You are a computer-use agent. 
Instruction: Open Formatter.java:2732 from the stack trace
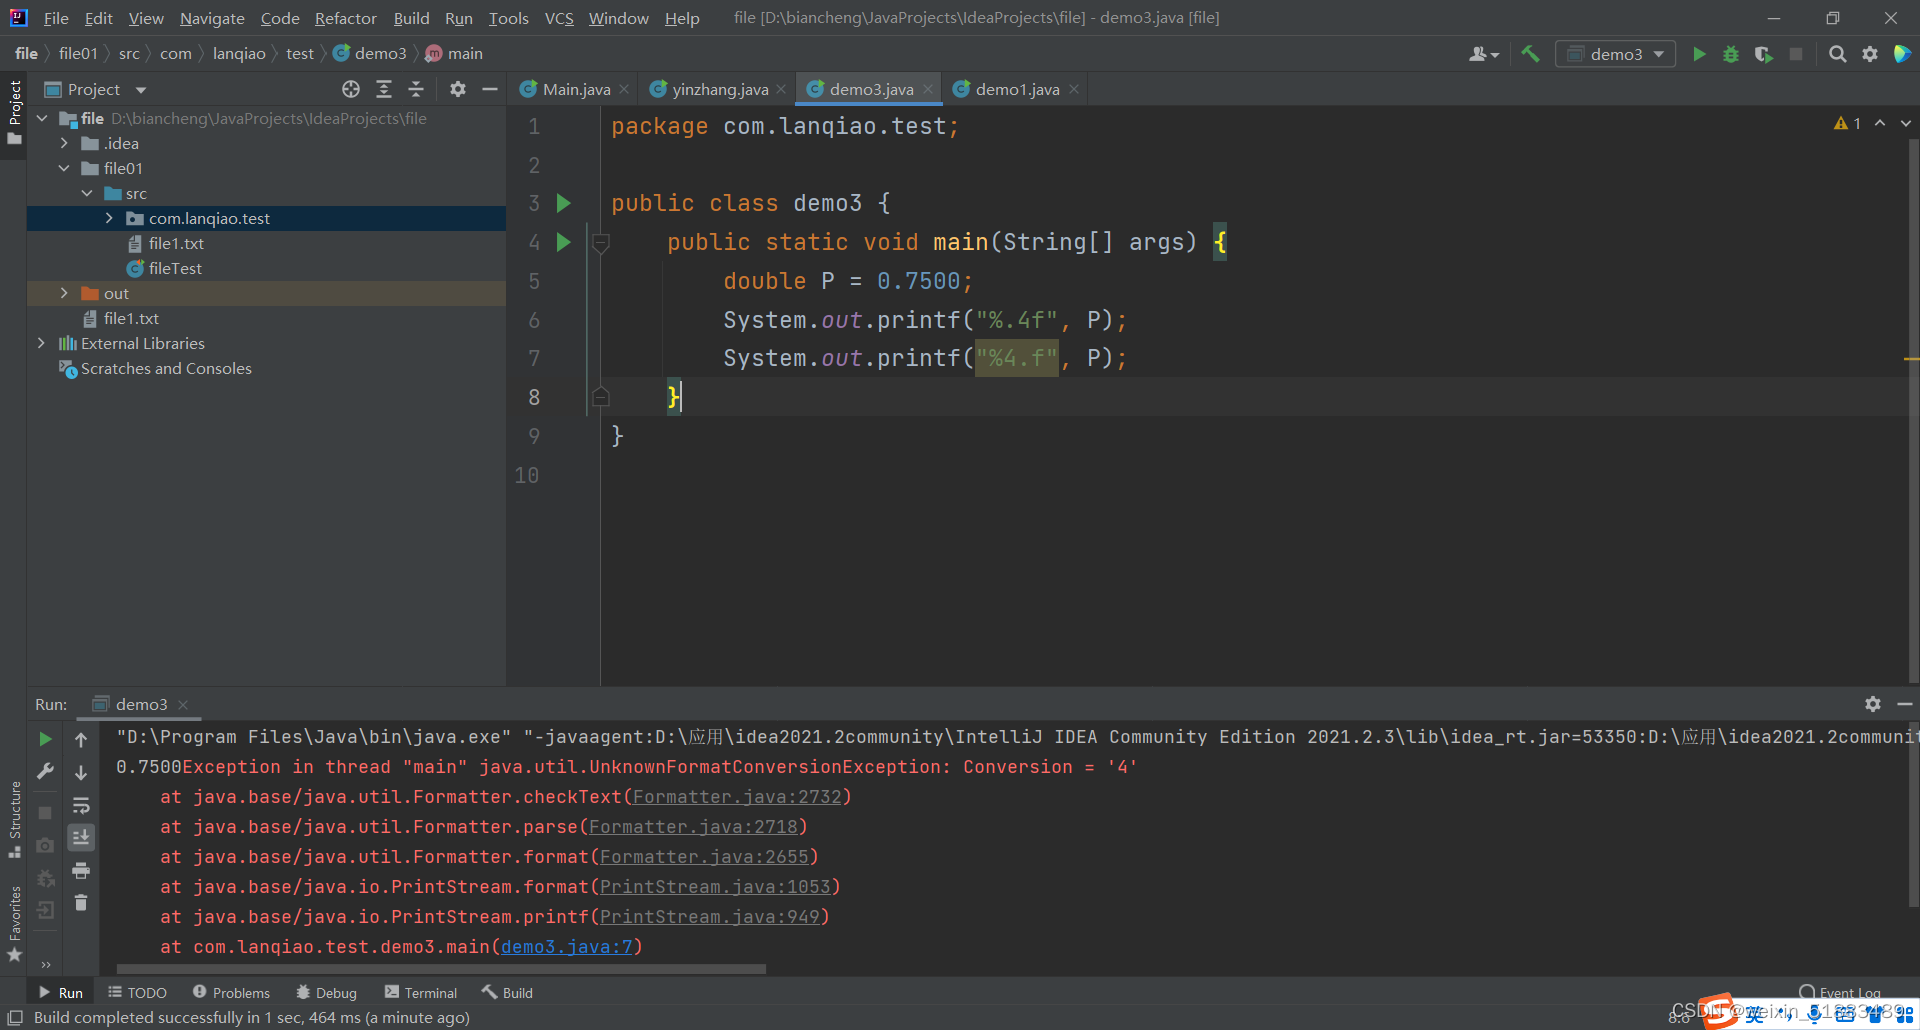[x=739, y=797]
